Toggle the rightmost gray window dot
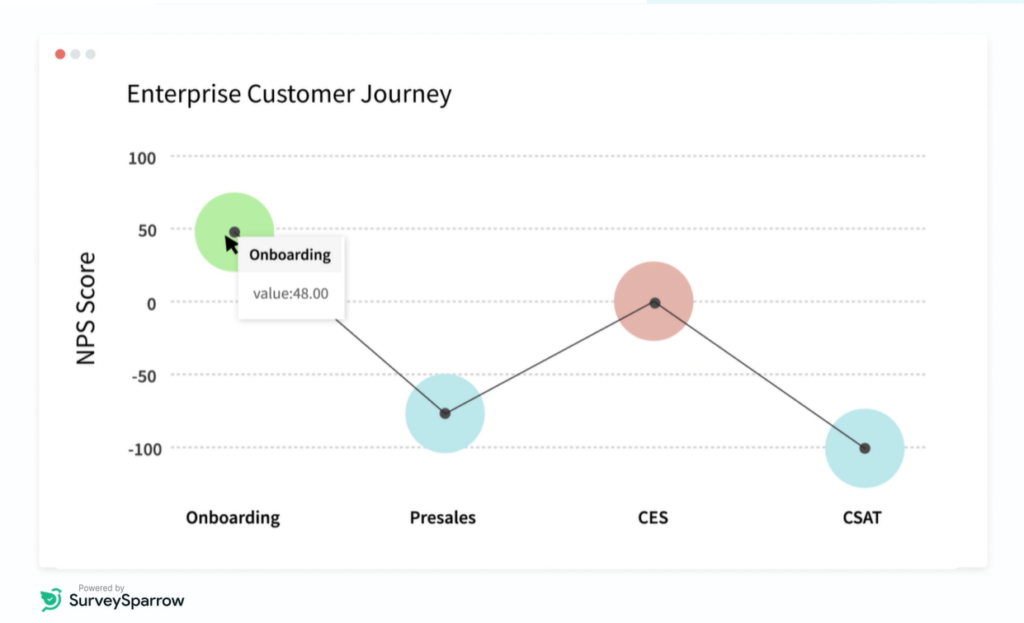Viewport: 1024px width, 623px height. click(x=91, y=53)
